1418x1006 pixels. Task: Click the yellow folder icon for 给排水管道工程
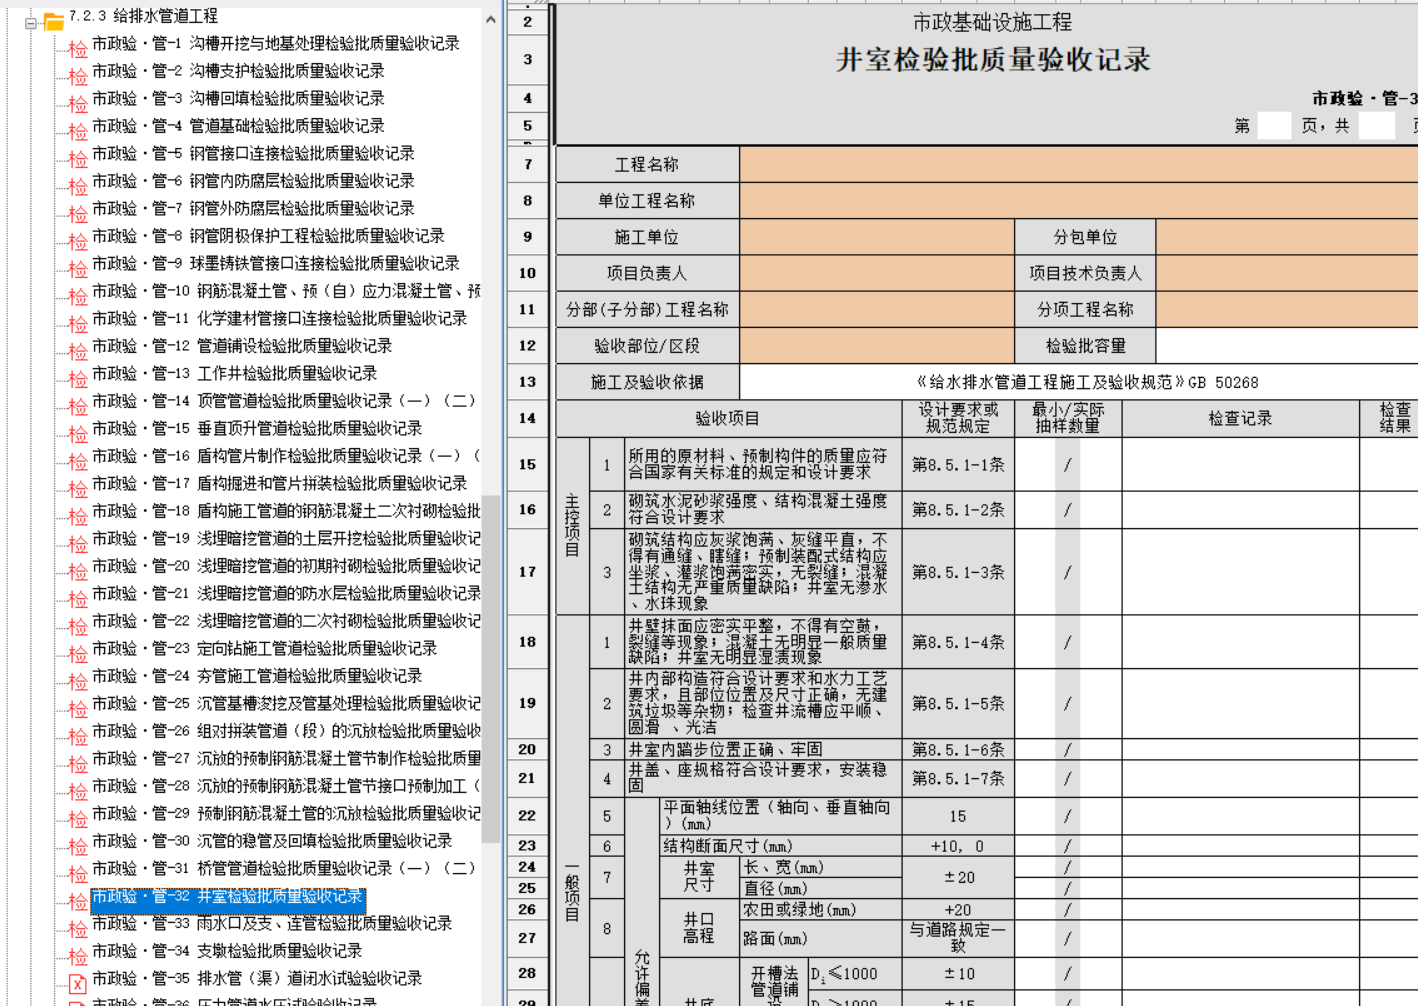tap(53, 21)
